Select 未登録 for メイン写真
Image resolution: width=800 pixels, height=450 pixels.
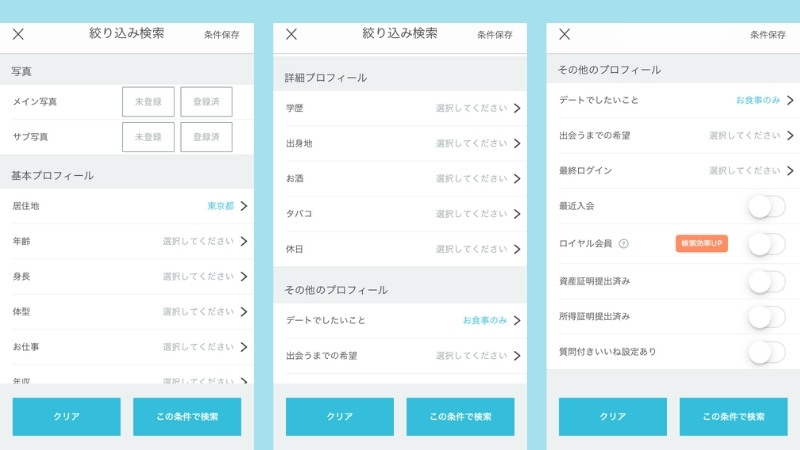point(148,102)
